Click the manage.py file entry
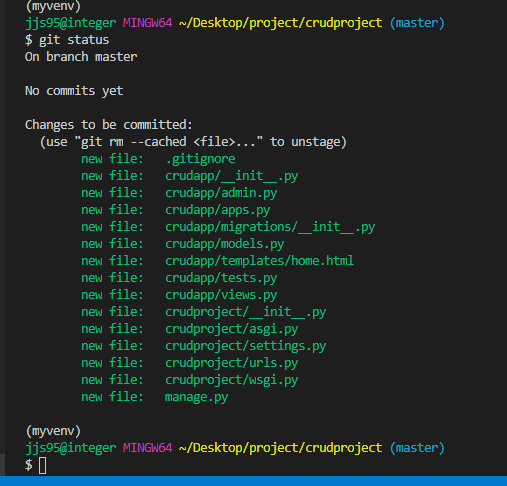 197,397
